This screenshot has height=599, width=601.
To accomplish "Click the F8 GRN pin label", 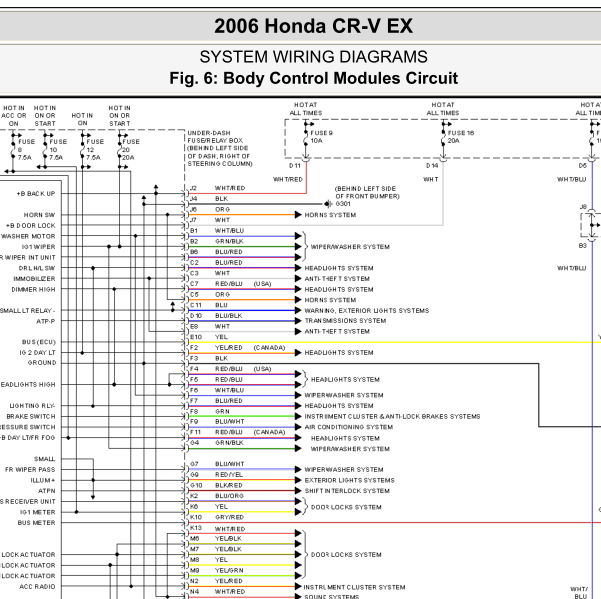I will (210, 411).
